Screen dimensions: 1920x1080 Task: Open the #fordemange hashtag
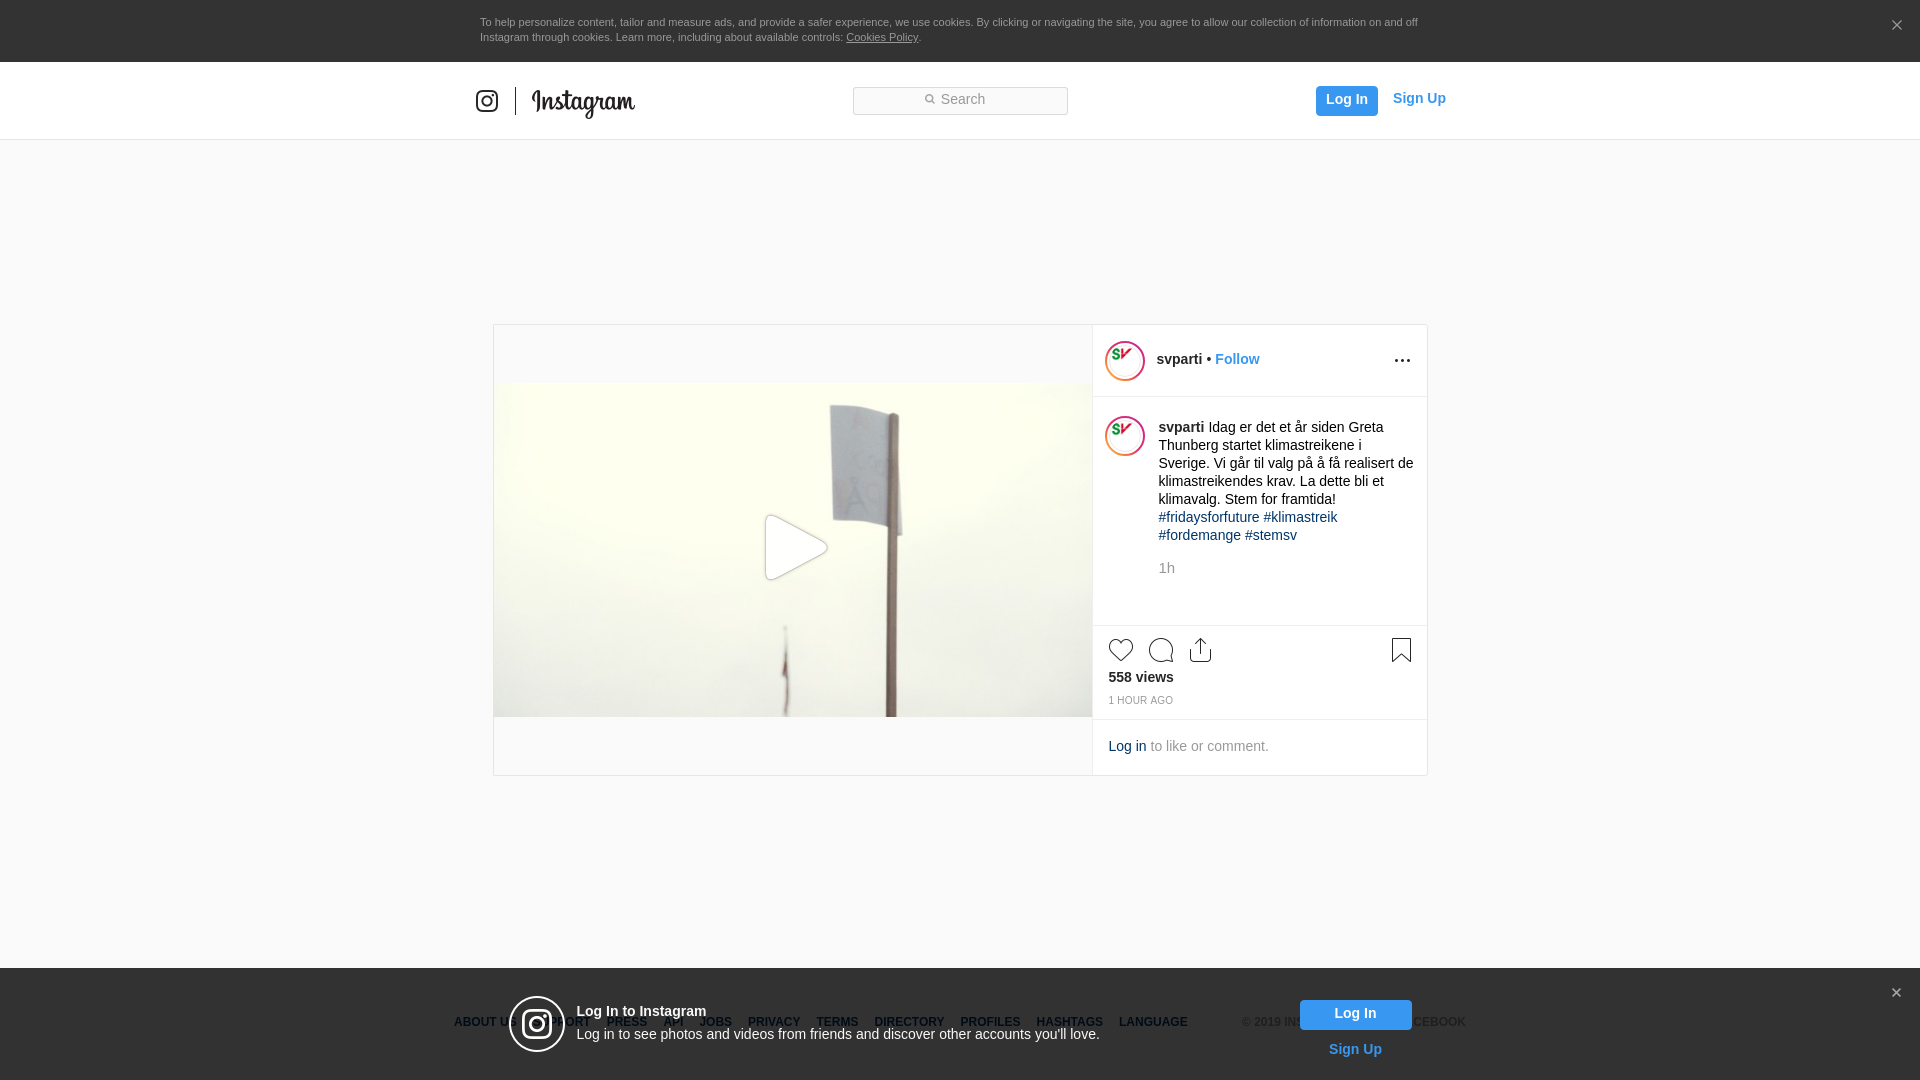click(1199, 535)
